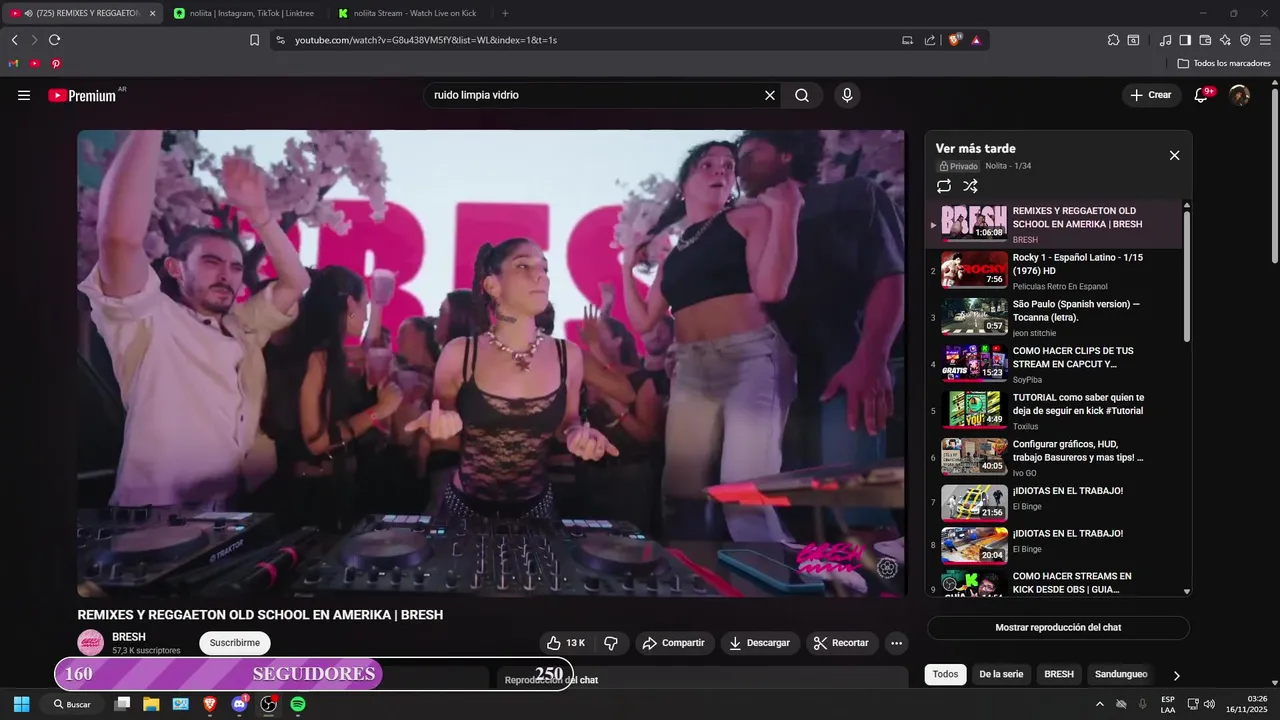
Task: Run search with the magnifier button
Action: tap(802, 95)
